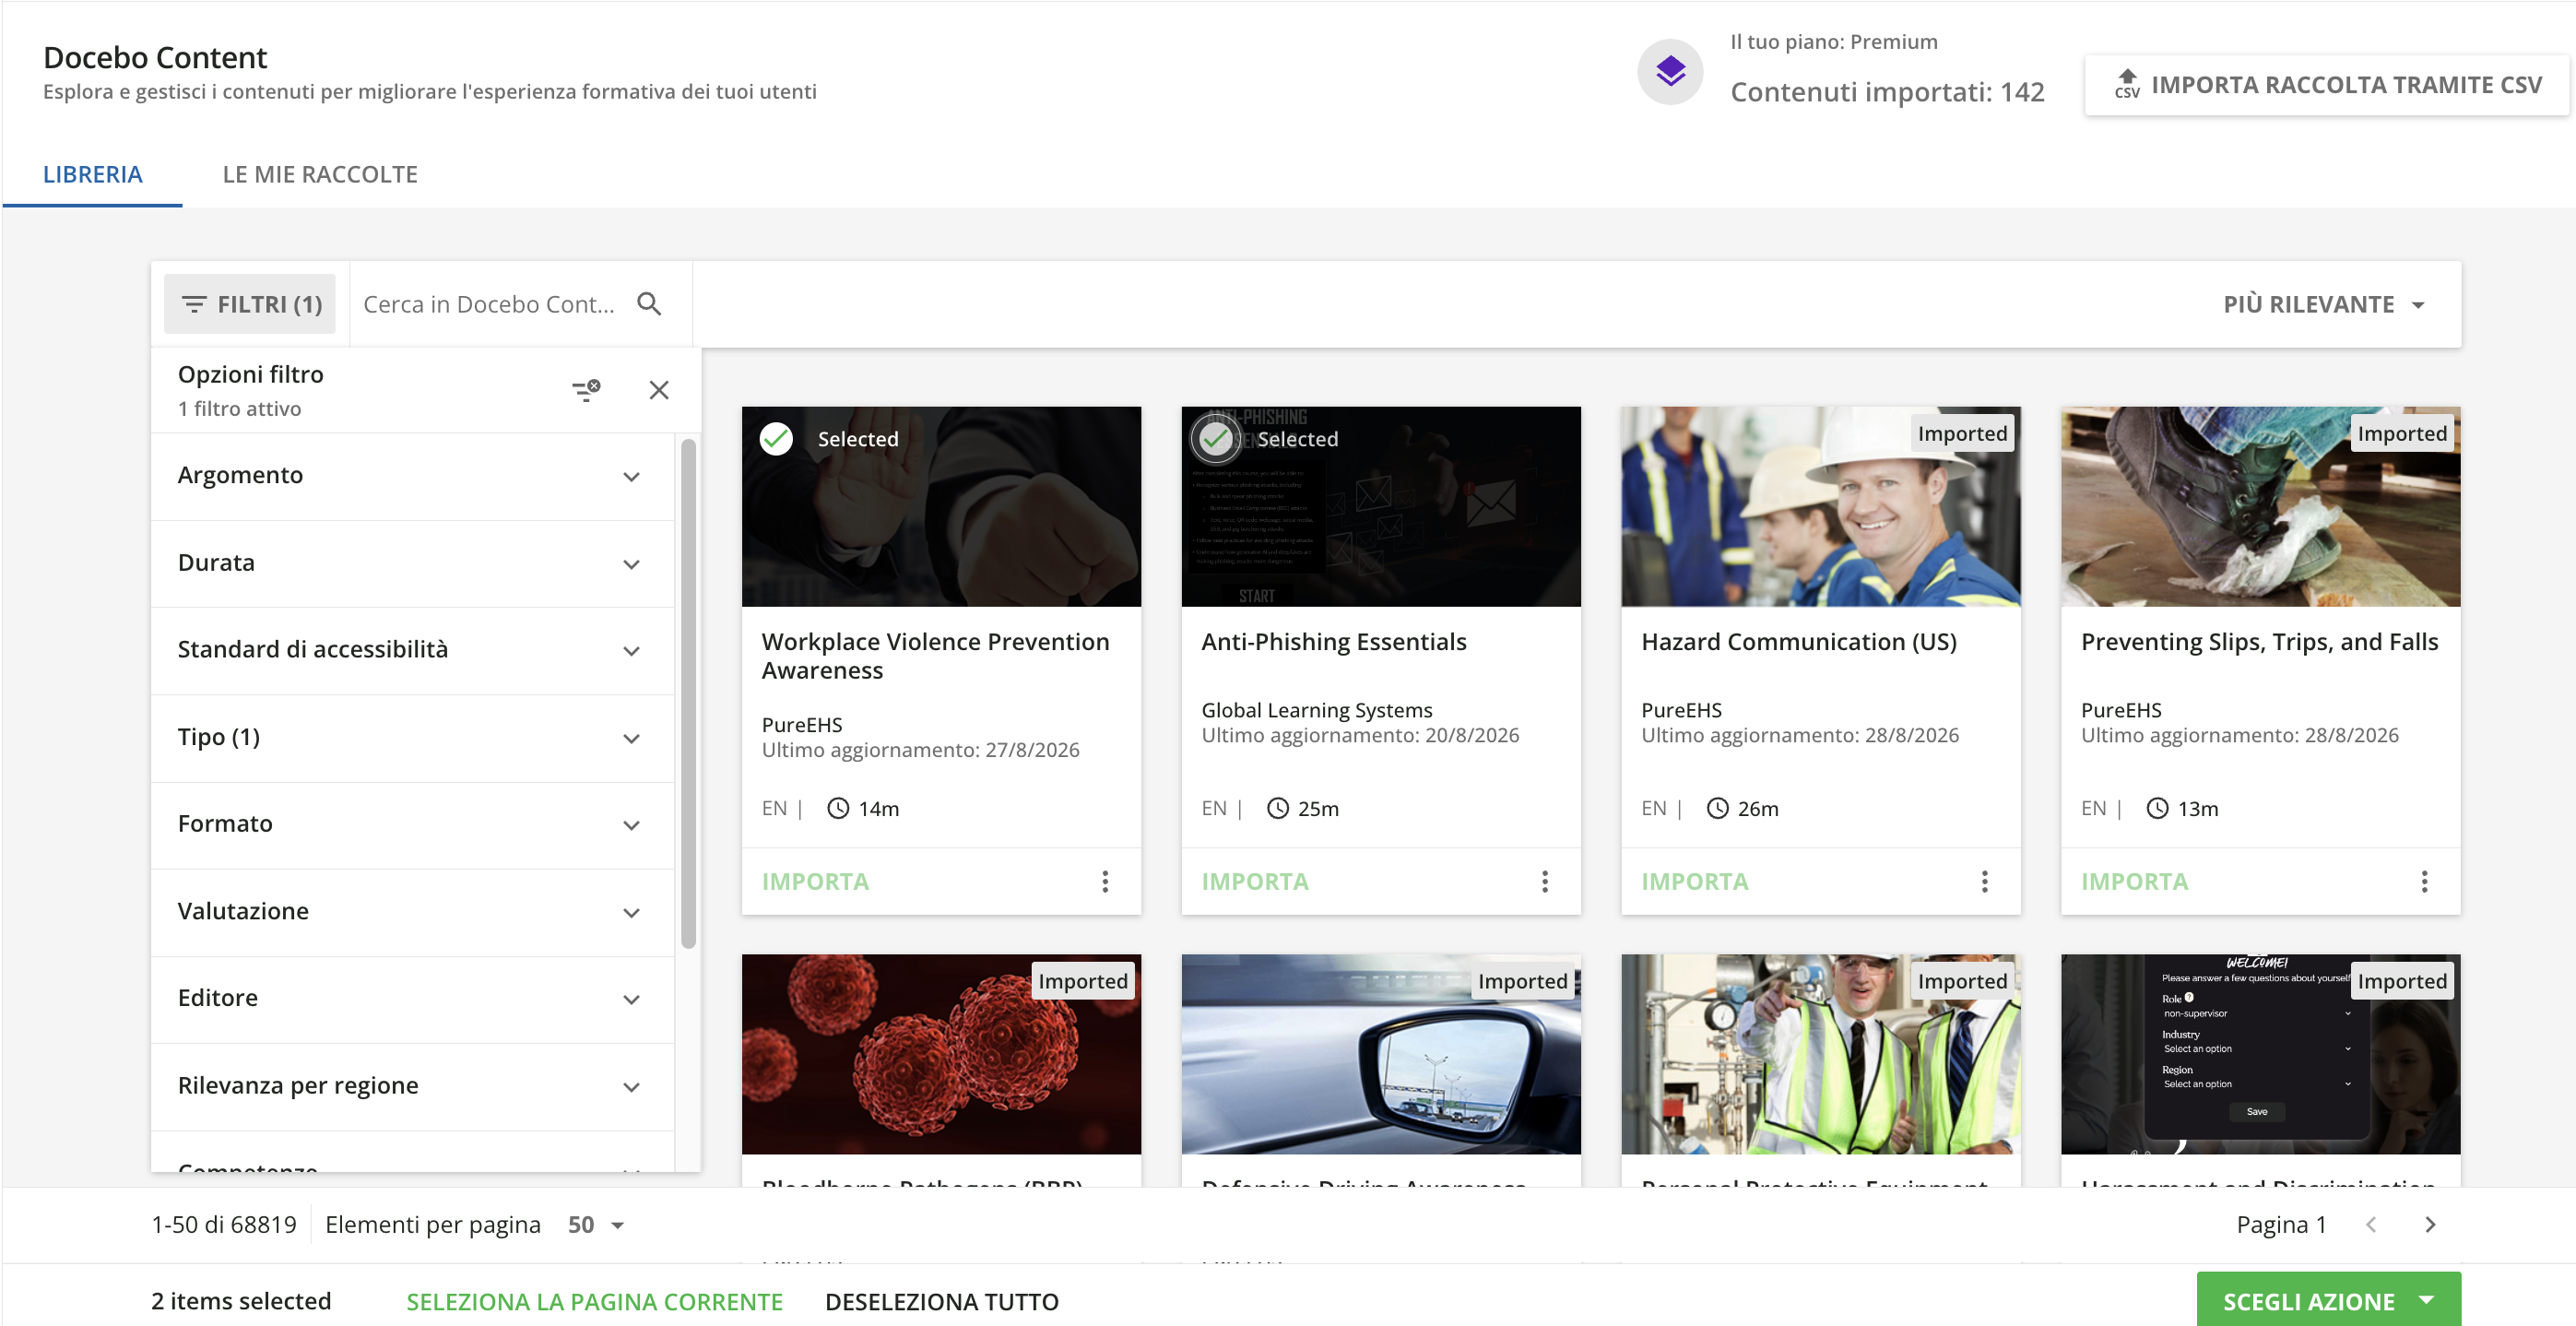Viewport: 2576px width, 1326px height.
Task: Click the Preventing Slips, Trips, and Falls title
Action: (2260, 642)
